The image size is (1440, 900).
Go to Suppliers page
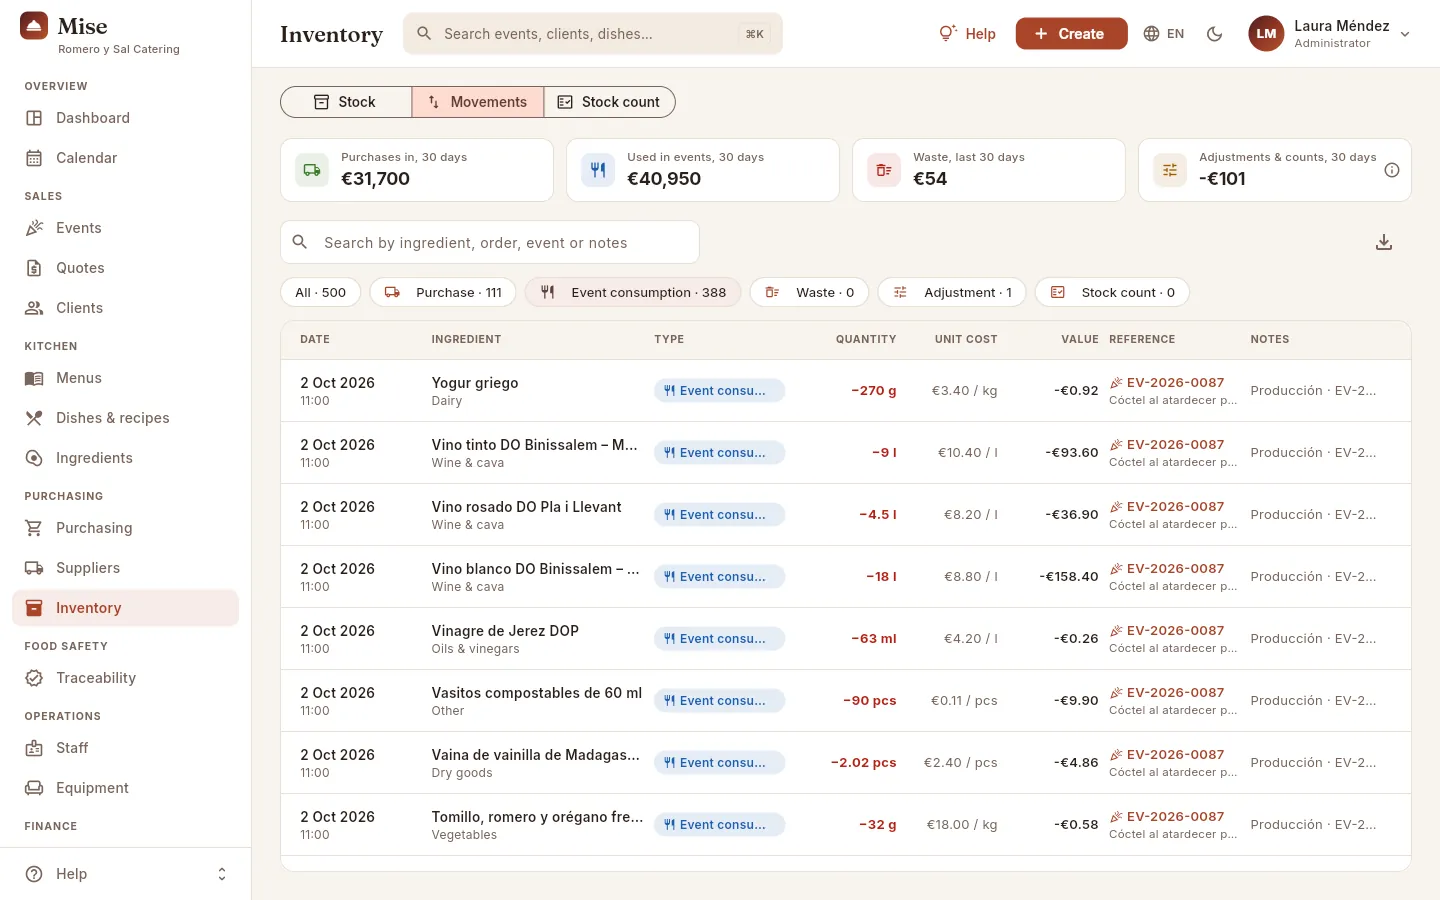125,568
